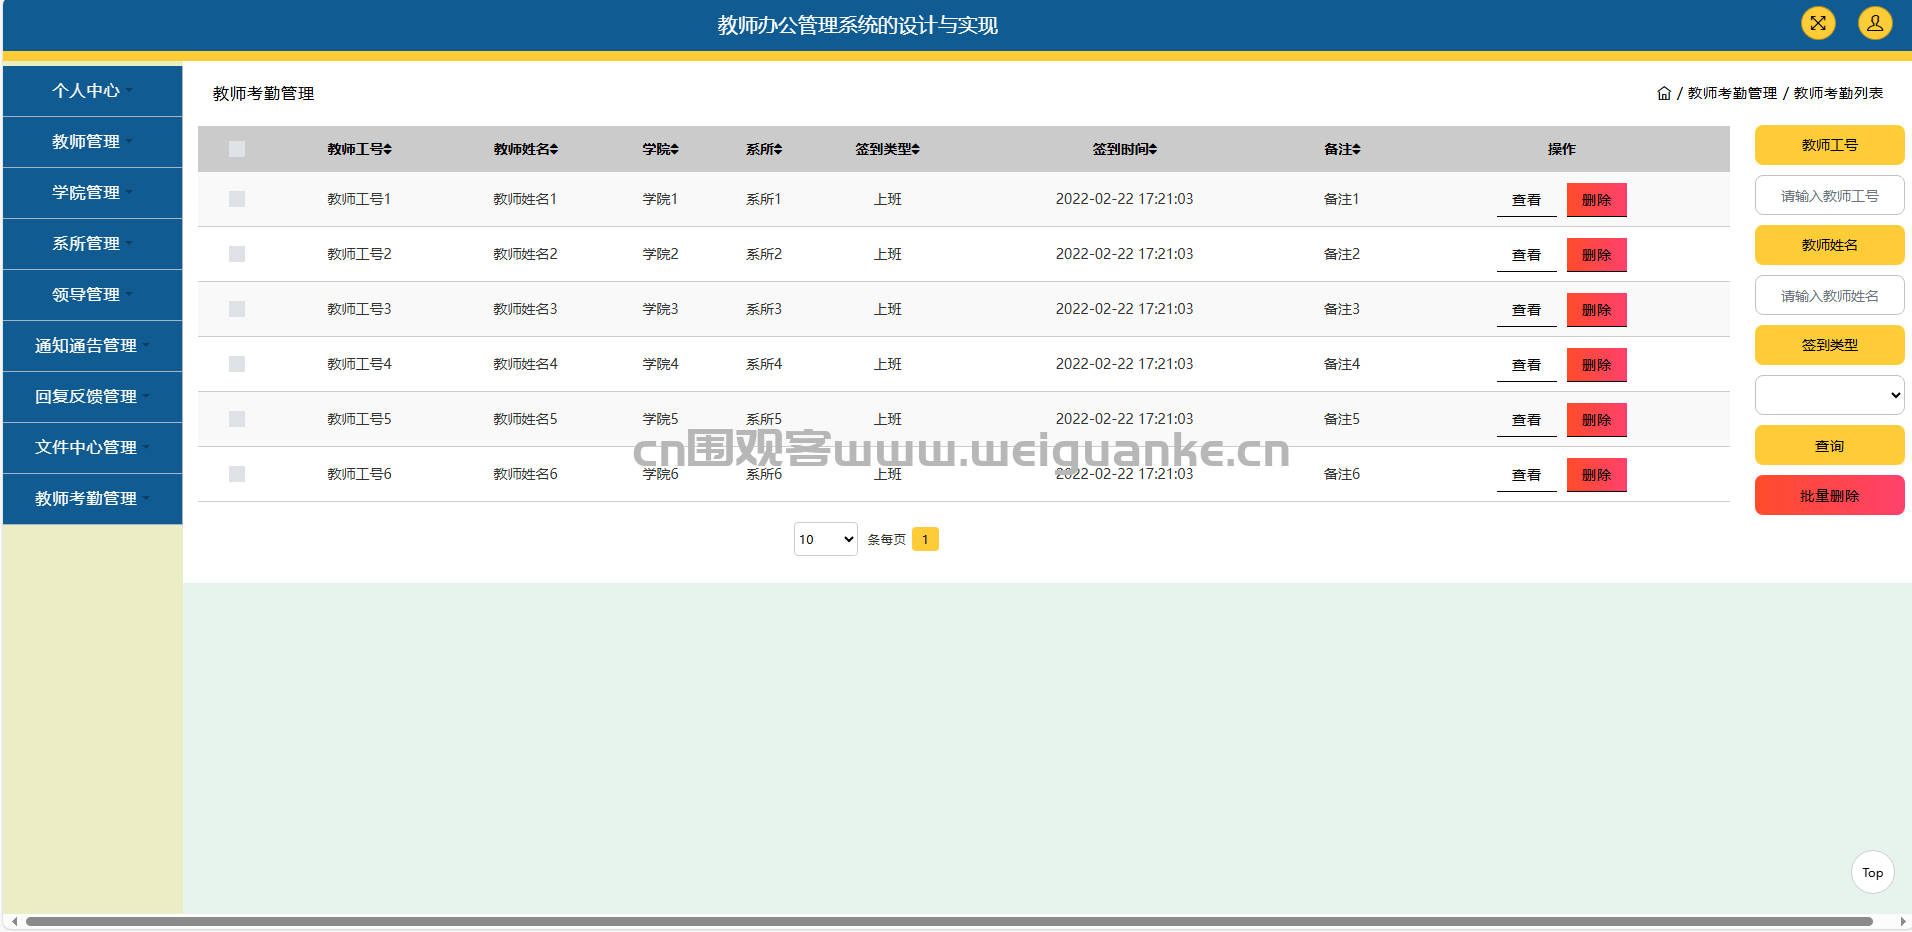
Task: Check the row checkbox for 教师工号4
Action: click(237, 364)
